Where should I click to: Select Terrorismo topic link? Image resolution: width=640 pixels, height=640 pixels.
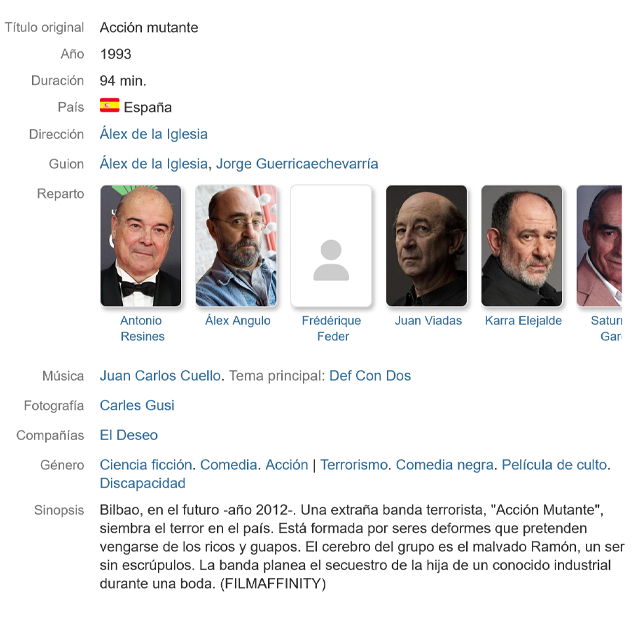coord(353,464)
